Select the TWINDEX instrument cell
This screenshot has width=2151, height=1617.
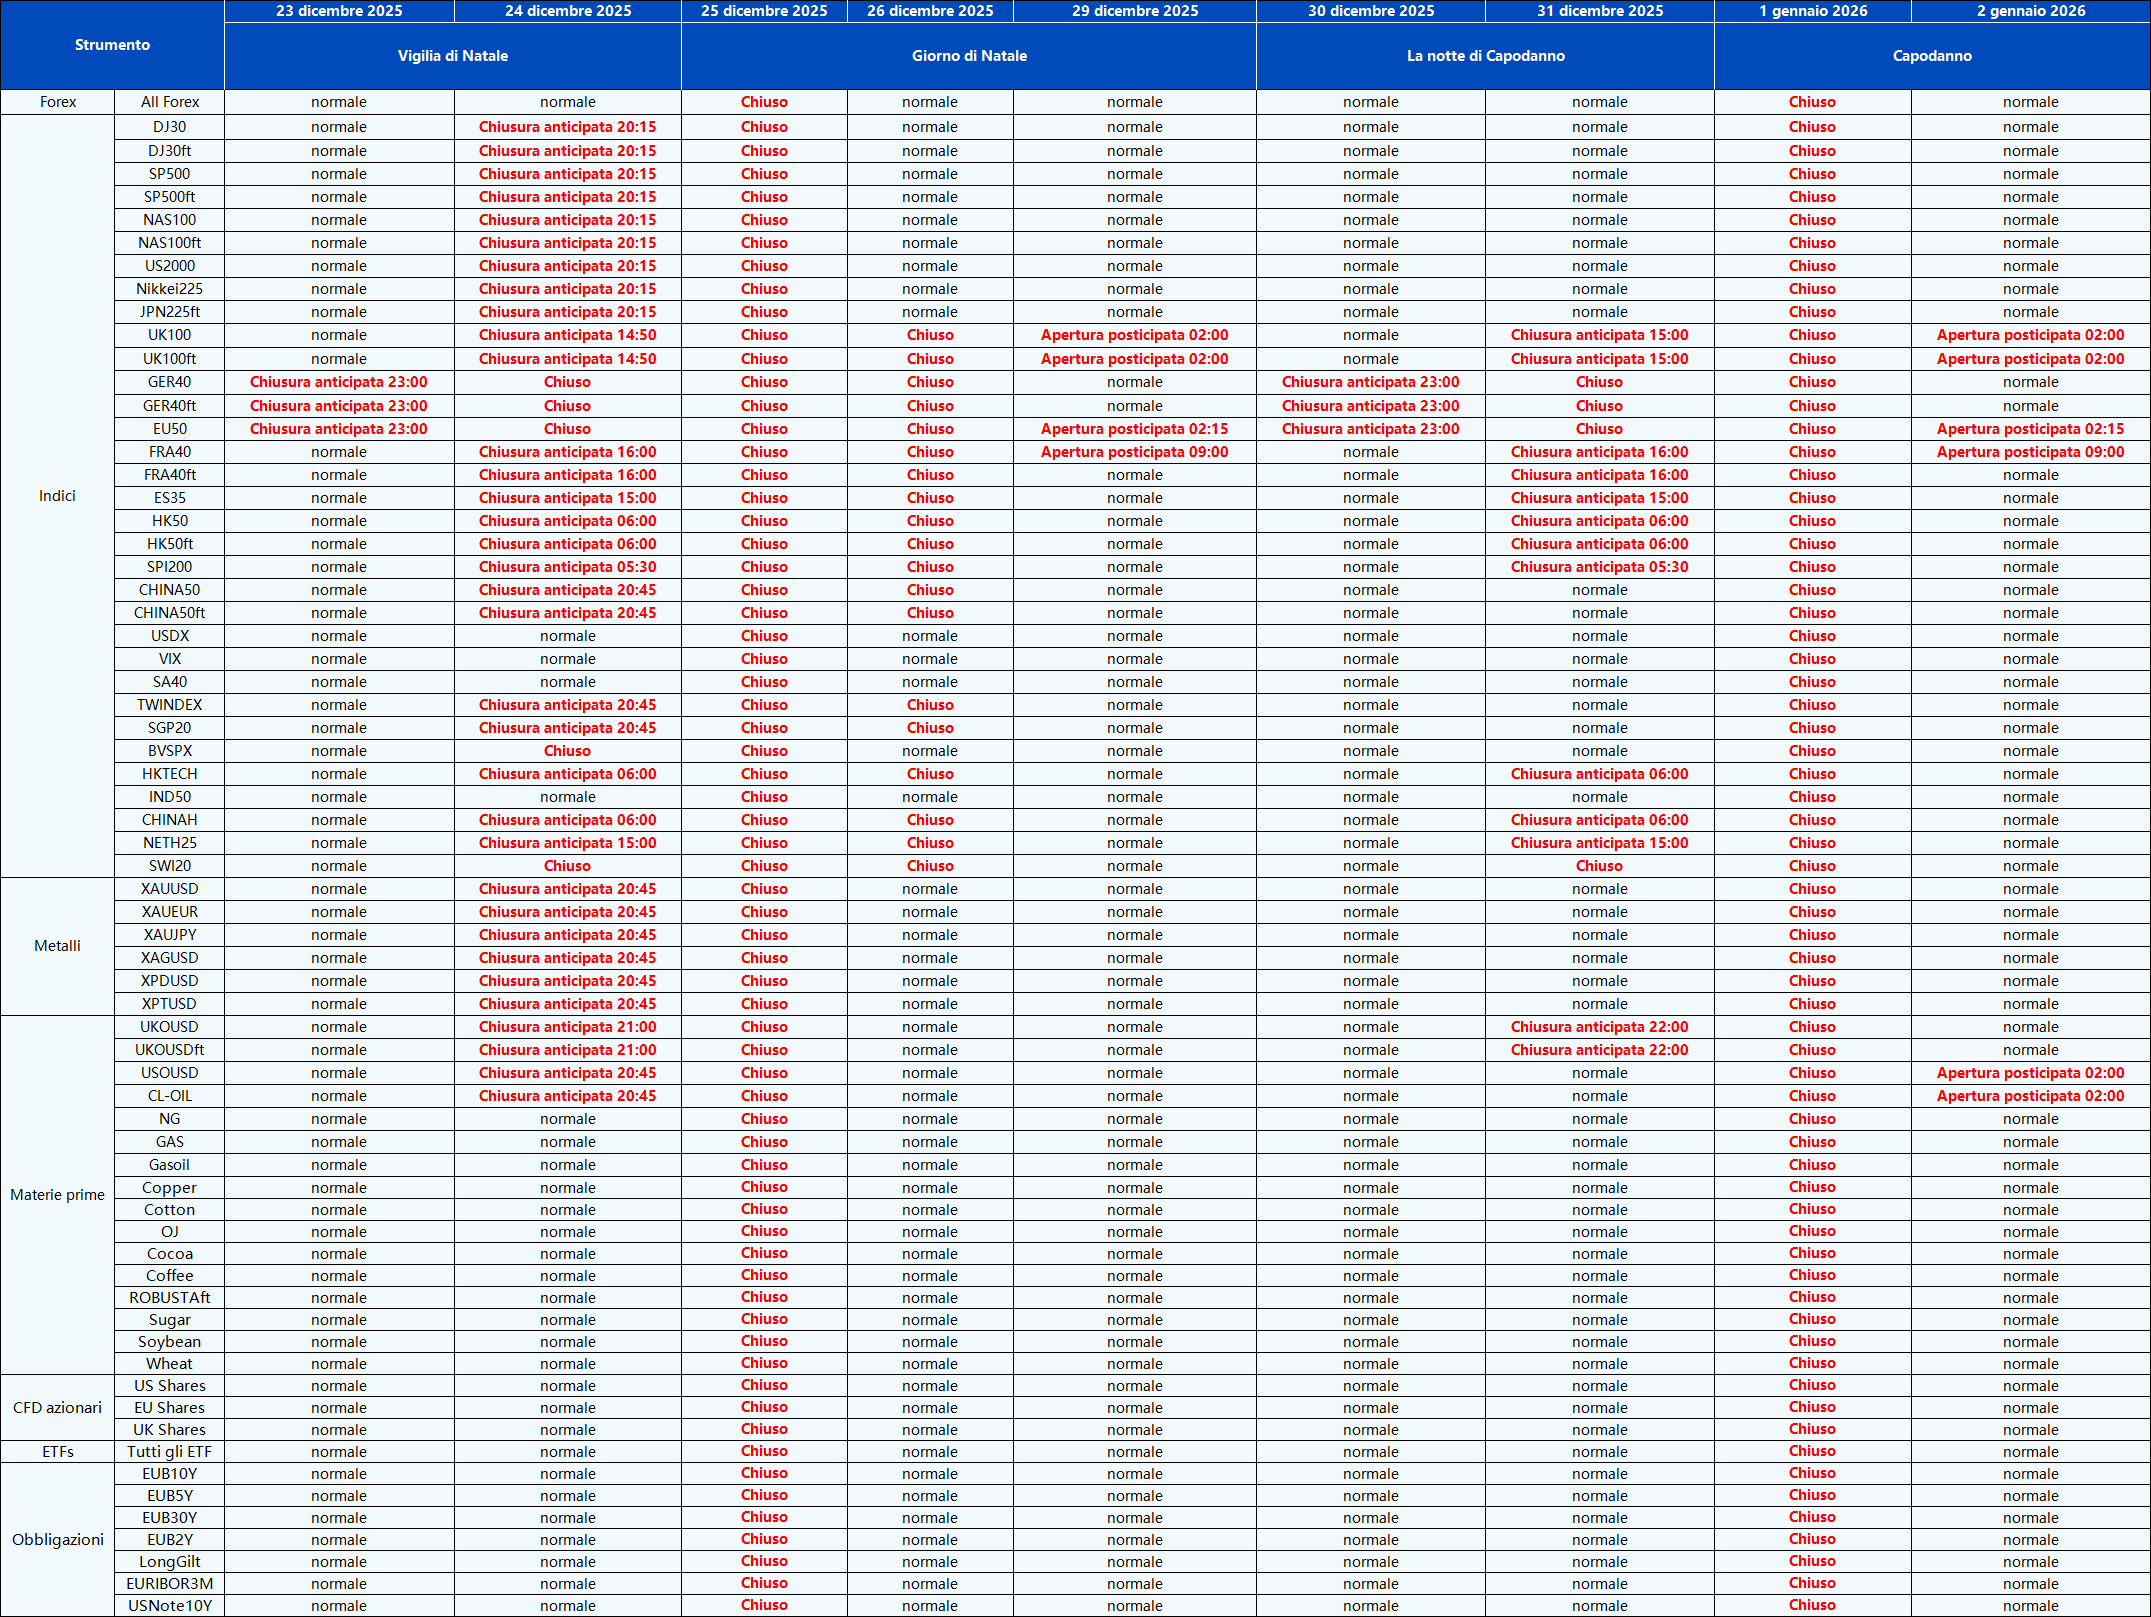tap(170, 705)
